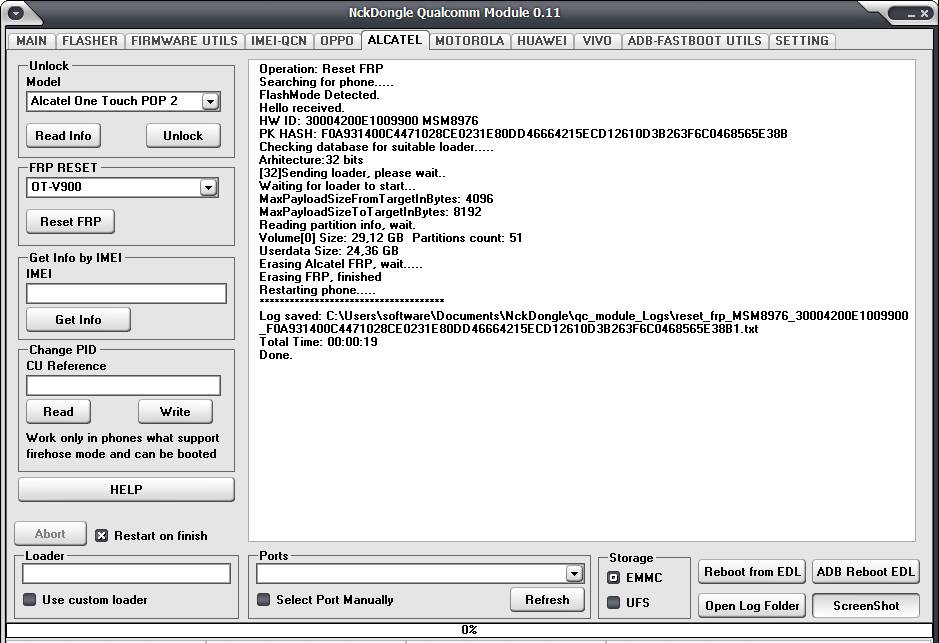Screen dimensions: 939x643
Task: Click the Abort button
Action: coord(50,534)
